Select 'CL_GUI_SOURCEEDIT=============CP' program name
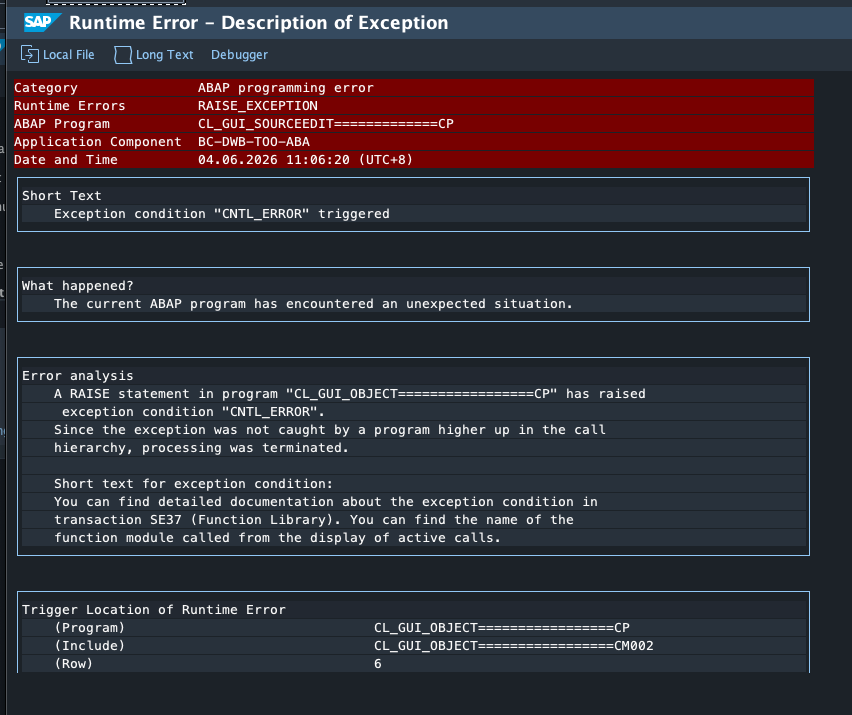This screenshot has height=715, width=852. 325,124
